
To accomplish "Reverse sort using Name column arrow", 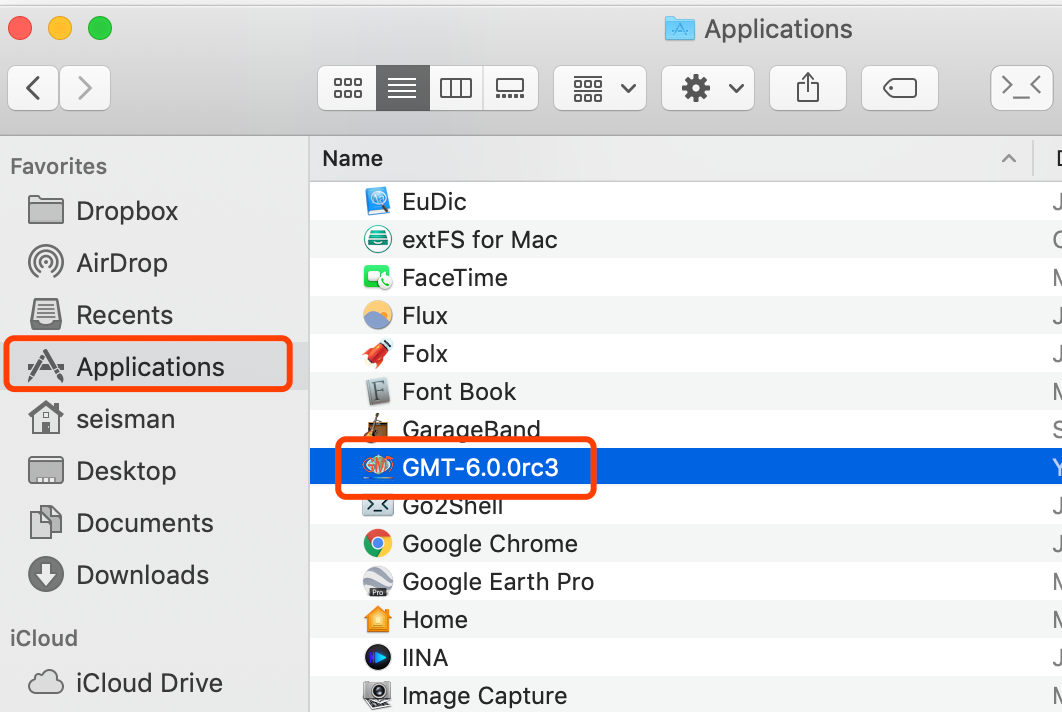I will [x=1009, y=158].
